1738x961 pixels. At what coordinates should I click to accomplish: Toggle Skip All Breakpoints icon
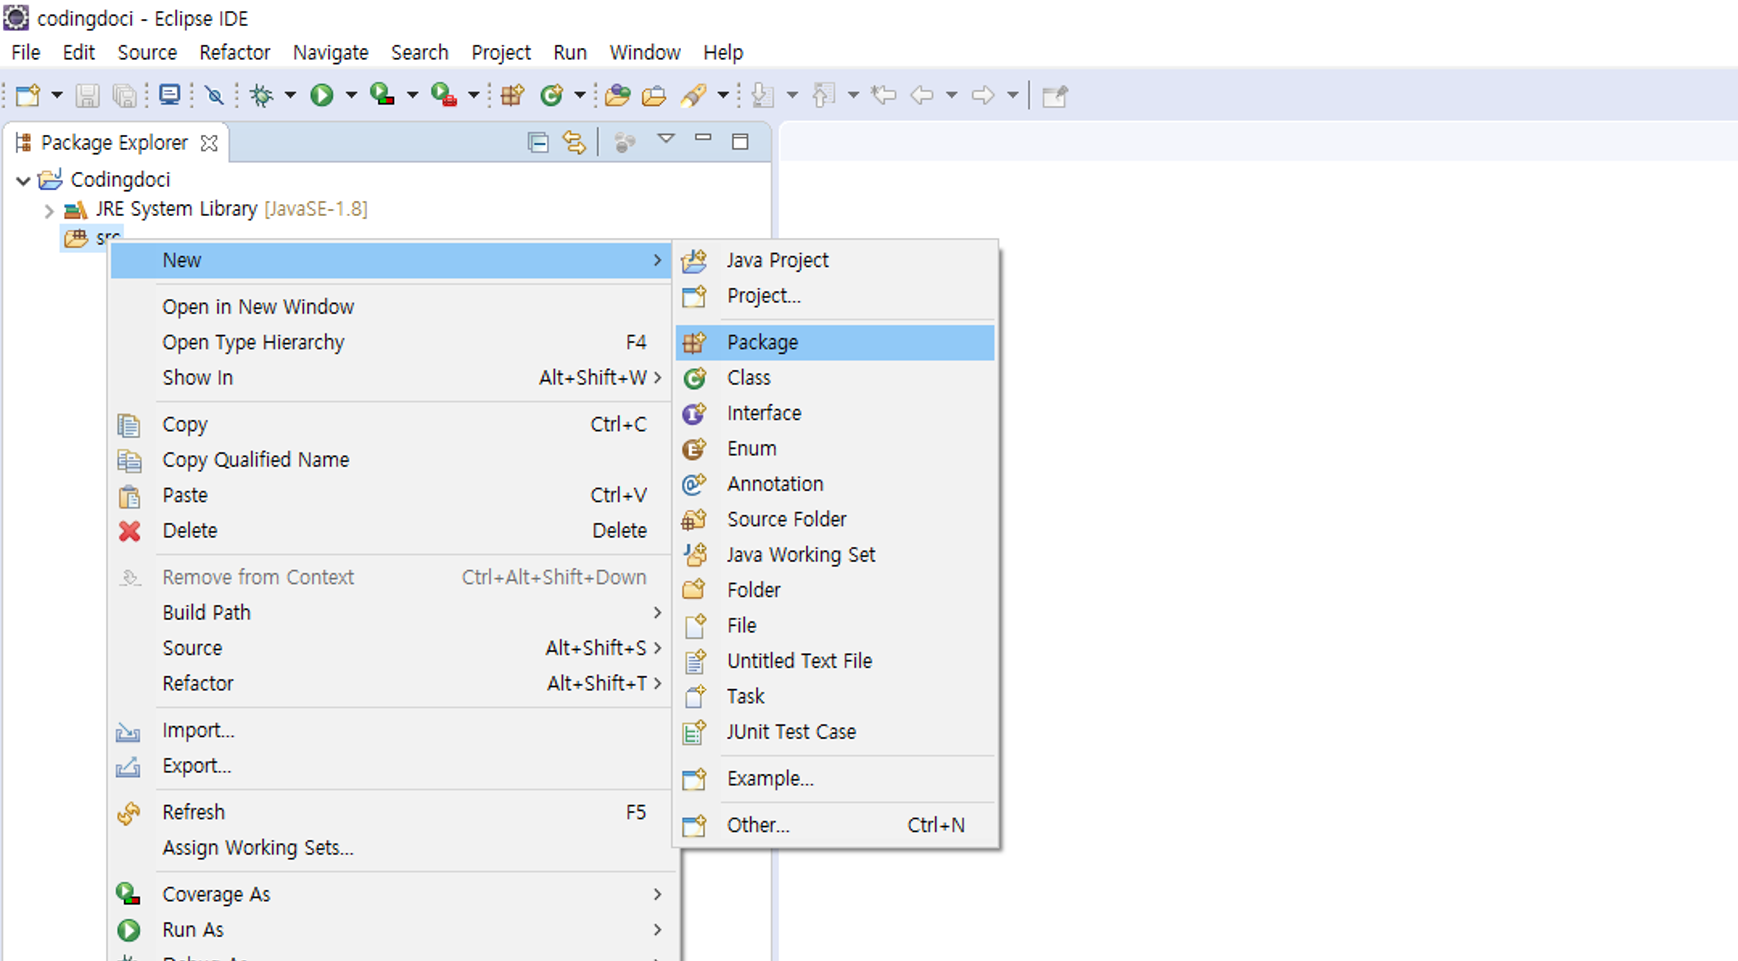coord(214,95)
